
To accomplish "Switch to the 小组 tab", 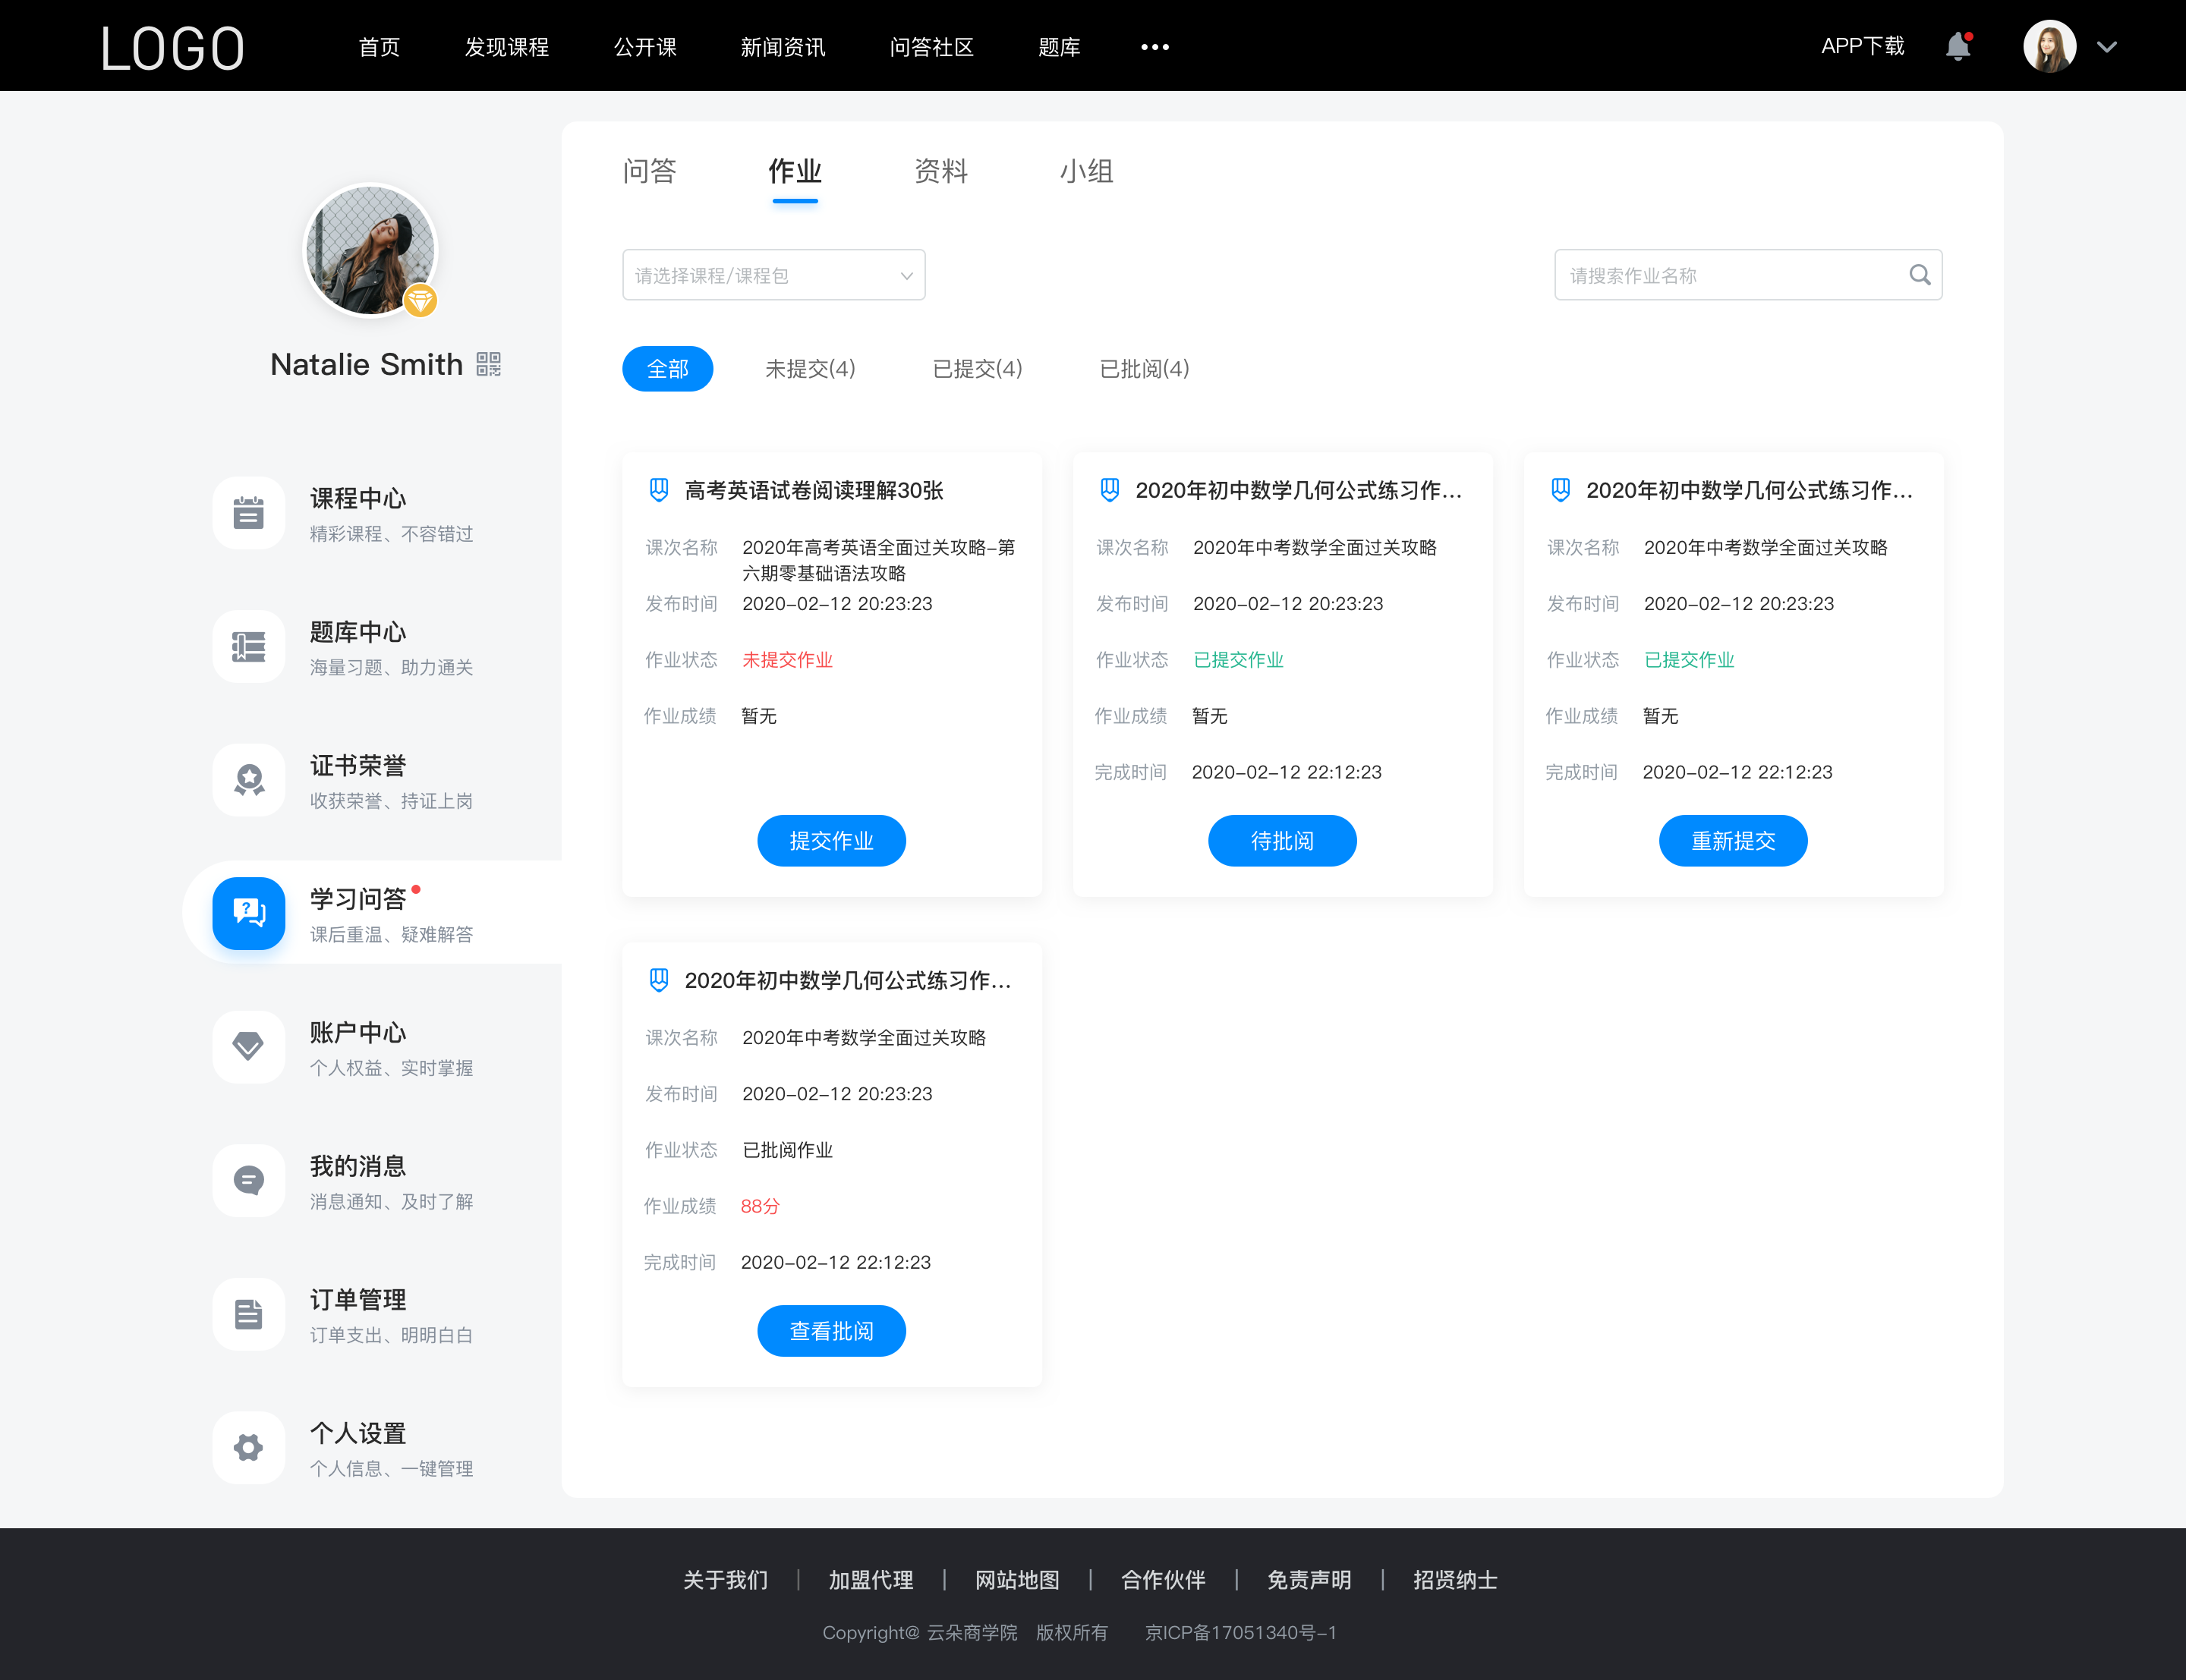I will pos(1083,171).
